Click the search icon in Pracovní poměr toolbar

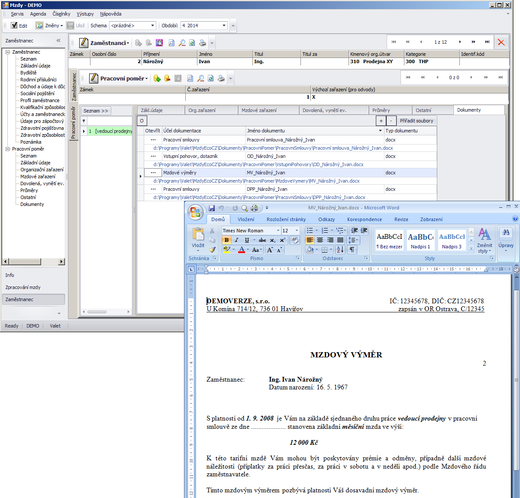click(x=200, y=78)
